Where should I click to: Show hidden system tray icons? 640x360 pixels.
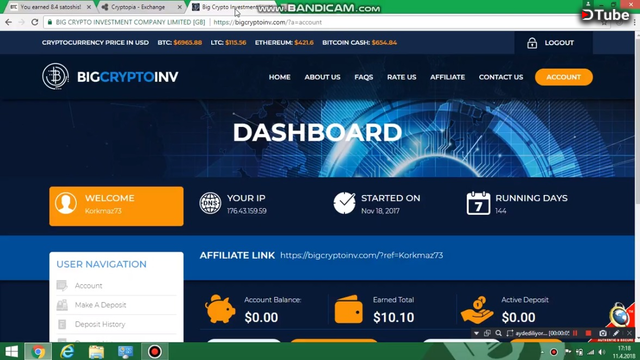coord(542,352)
